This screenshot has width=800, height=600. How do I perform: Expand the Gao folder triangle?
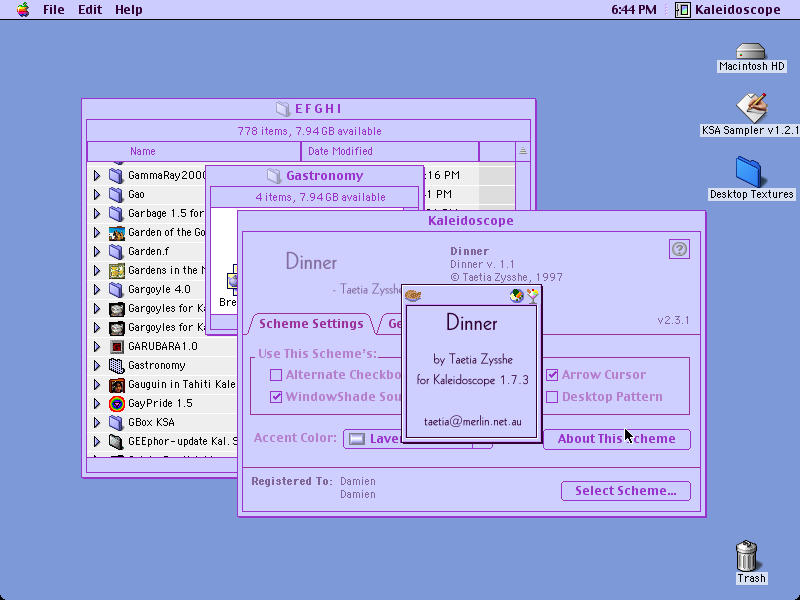[96, 194]
